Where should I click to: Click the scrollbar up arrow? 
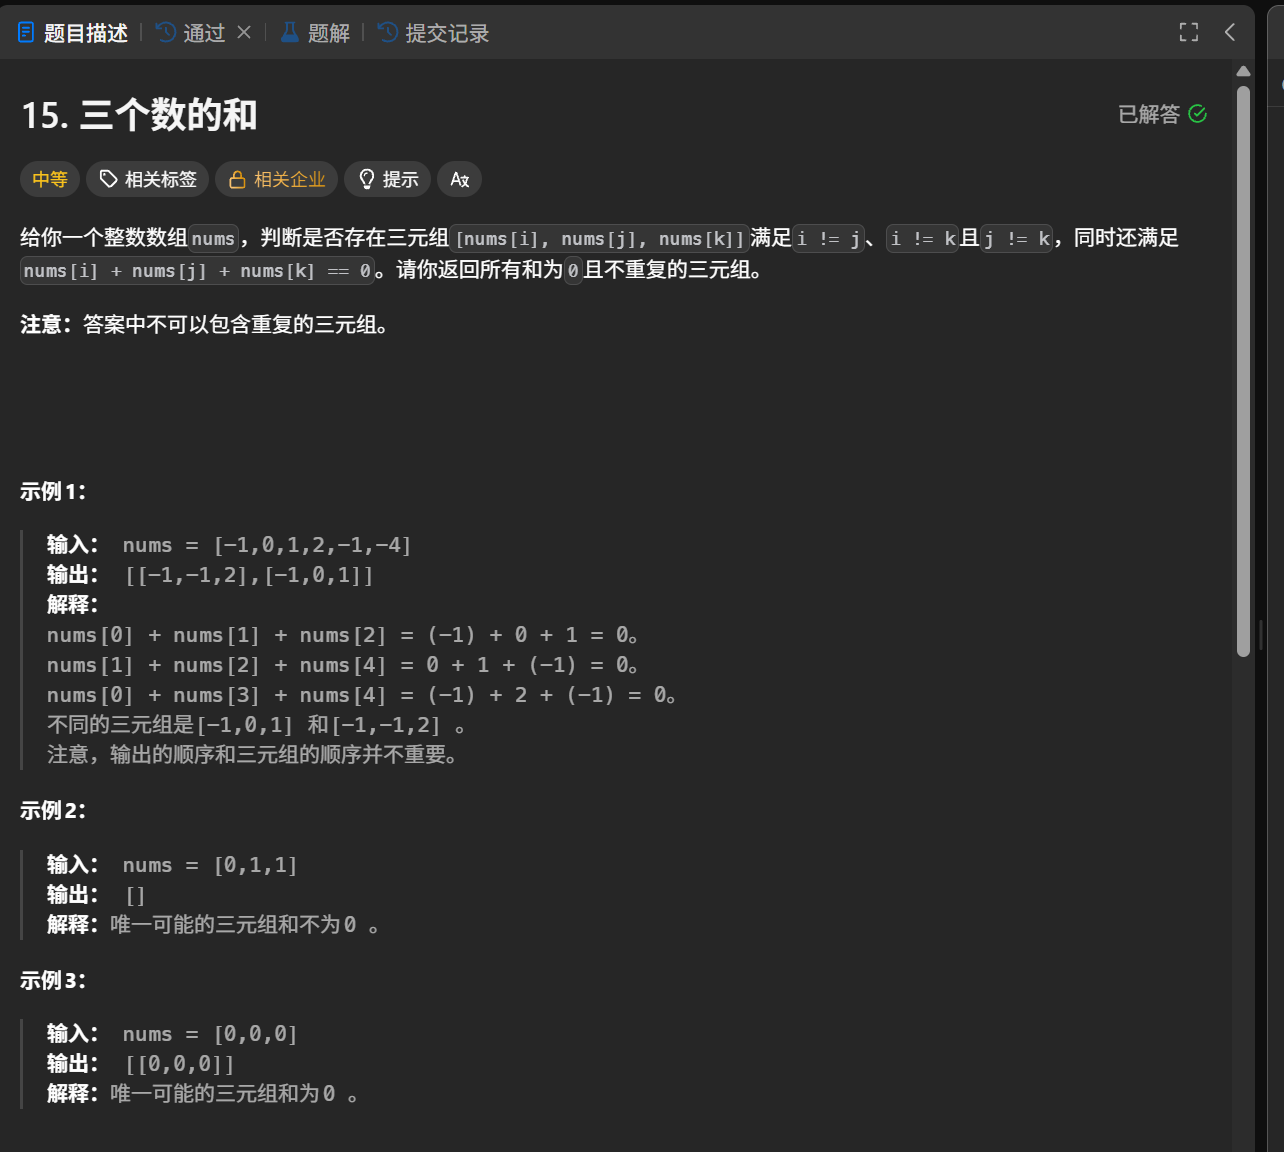tap(1243, 71)
